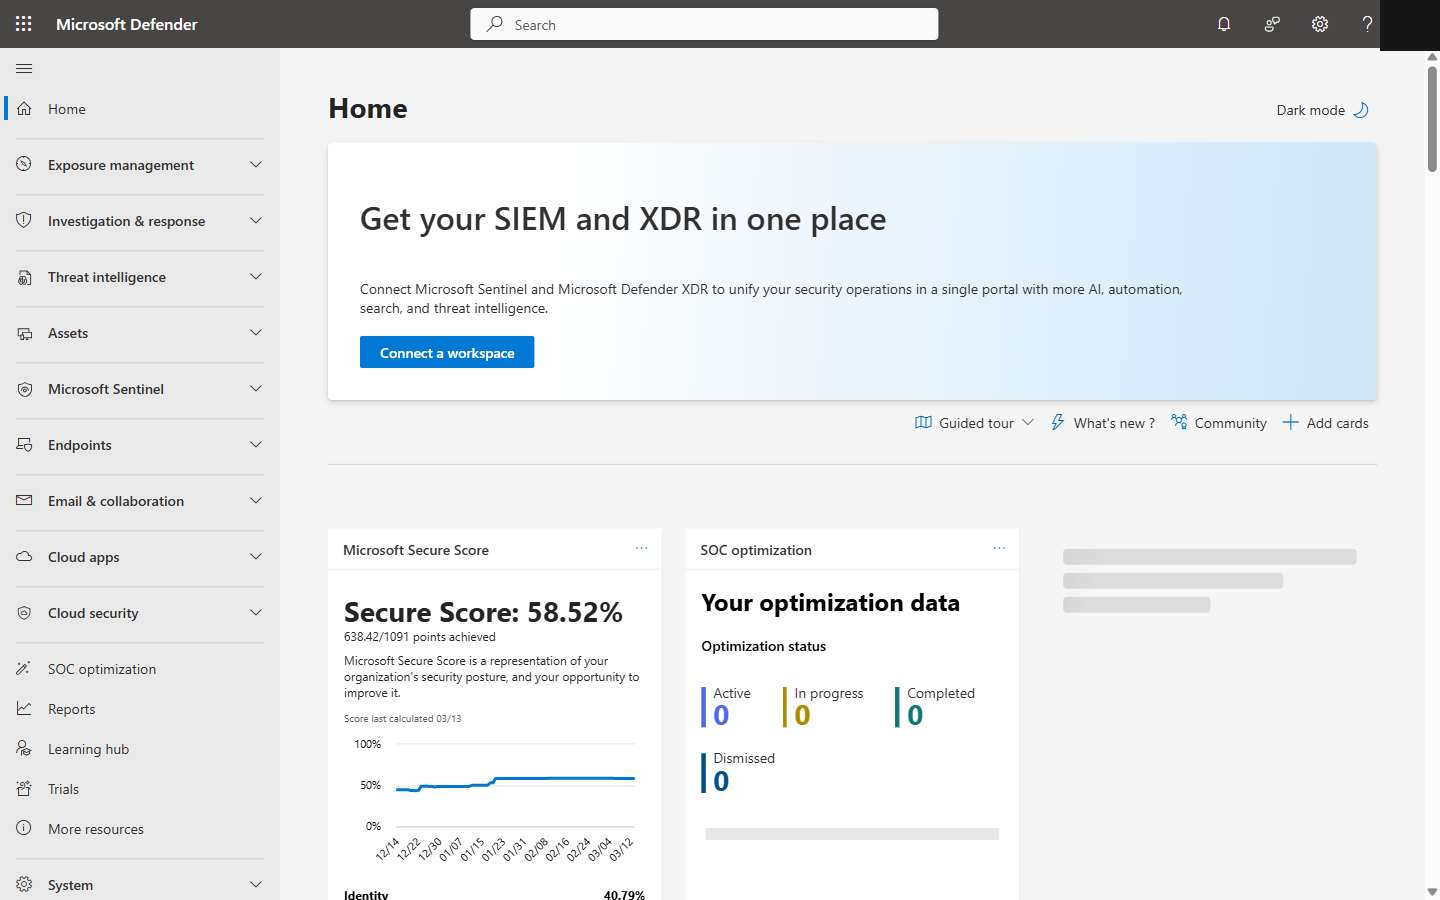This screenshot has width=1440, height=900.
Task: Click the feedback icon in the top bar
Action: (1271, 23)
